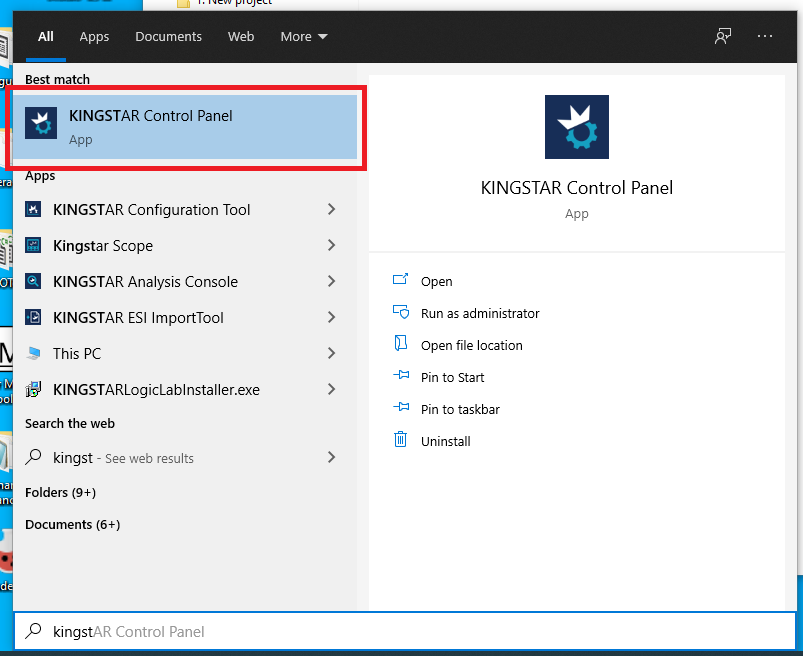Click the KINGSTARLogicLabInstaller.exe icon
The height and width of the screenshot is (656, 803).
click(x=33, y=390)
